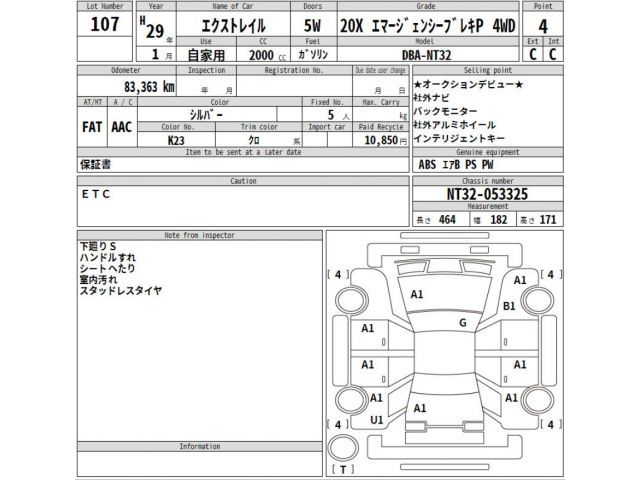Click the Registration No. header
The height and width of the screenshot is (480, 640).
click(x=294, y=70)
